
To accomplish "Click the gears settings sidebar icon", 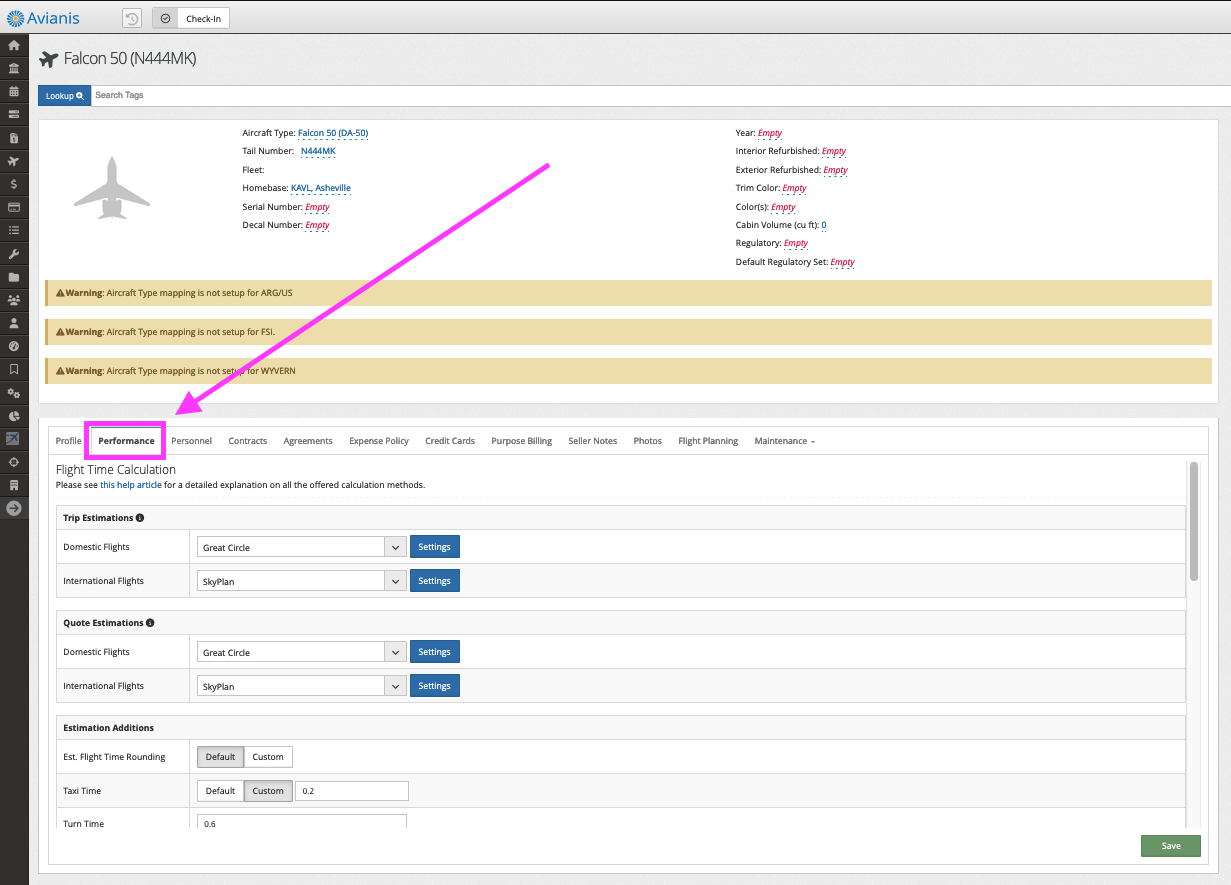I will (x=14, y=393).
